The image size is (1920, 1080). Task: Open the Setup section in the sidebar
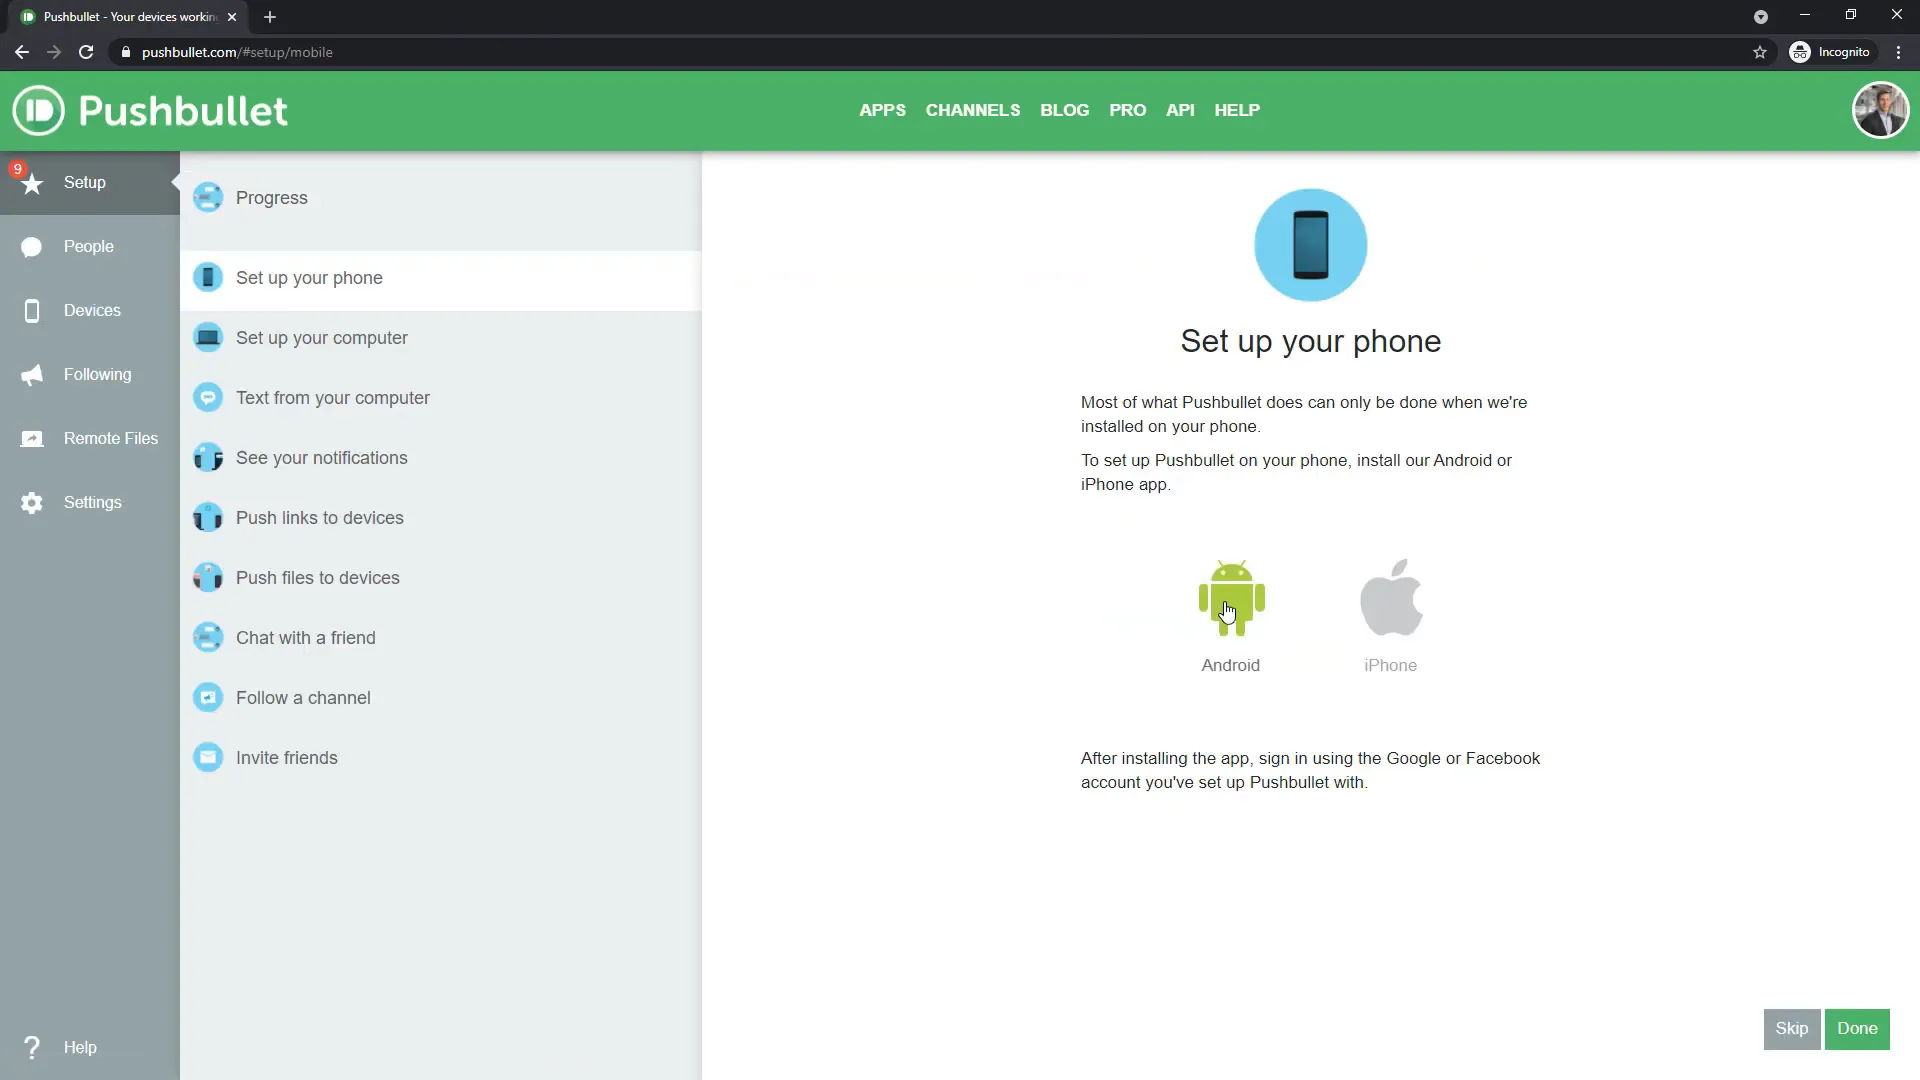(84, 182)
